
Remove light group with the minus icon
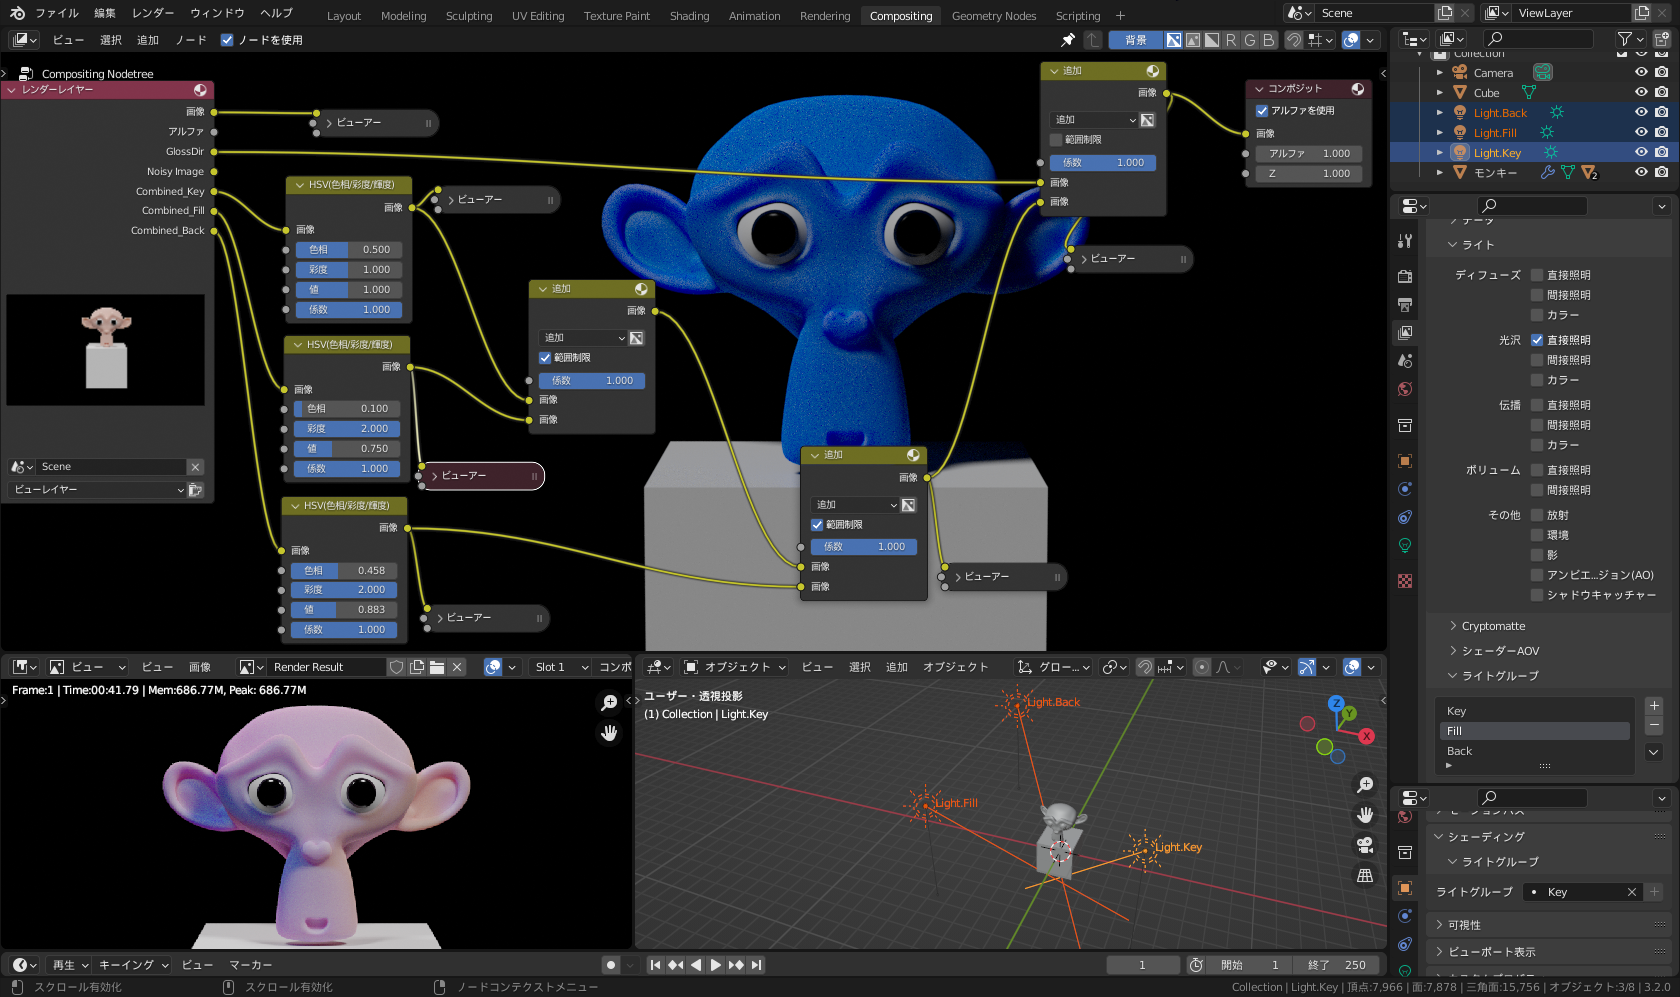[x=1654, y=725]
